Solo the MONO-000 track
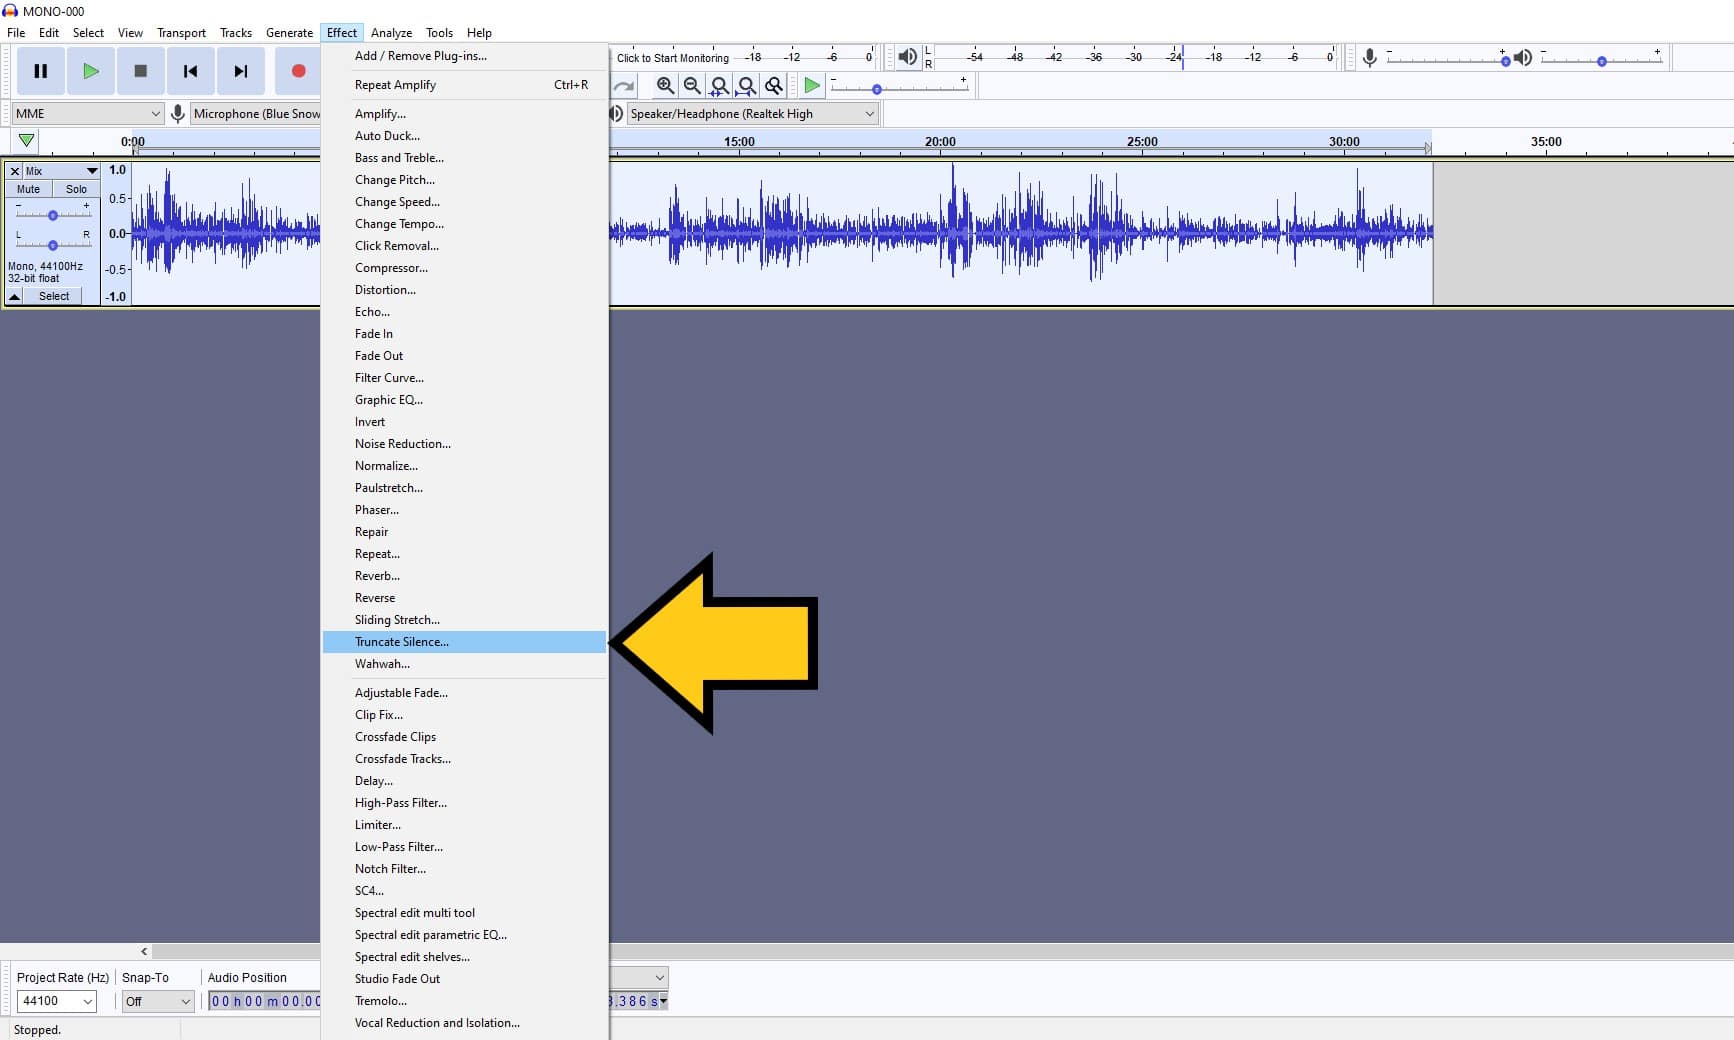1734x1040 pixels. click(x=75, y=189)
